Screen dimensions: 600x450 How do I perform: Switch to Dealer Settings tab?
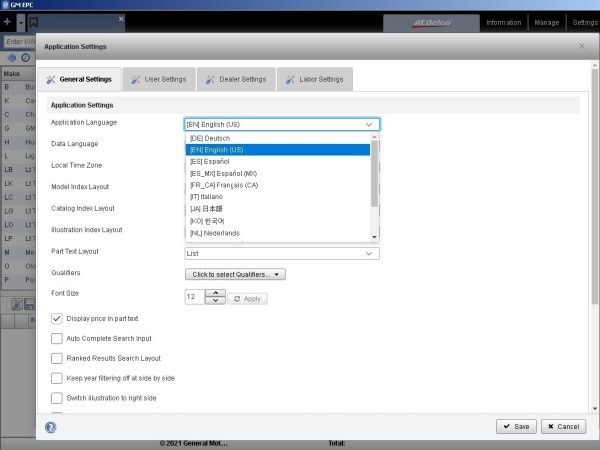click(x=236, y=79)
